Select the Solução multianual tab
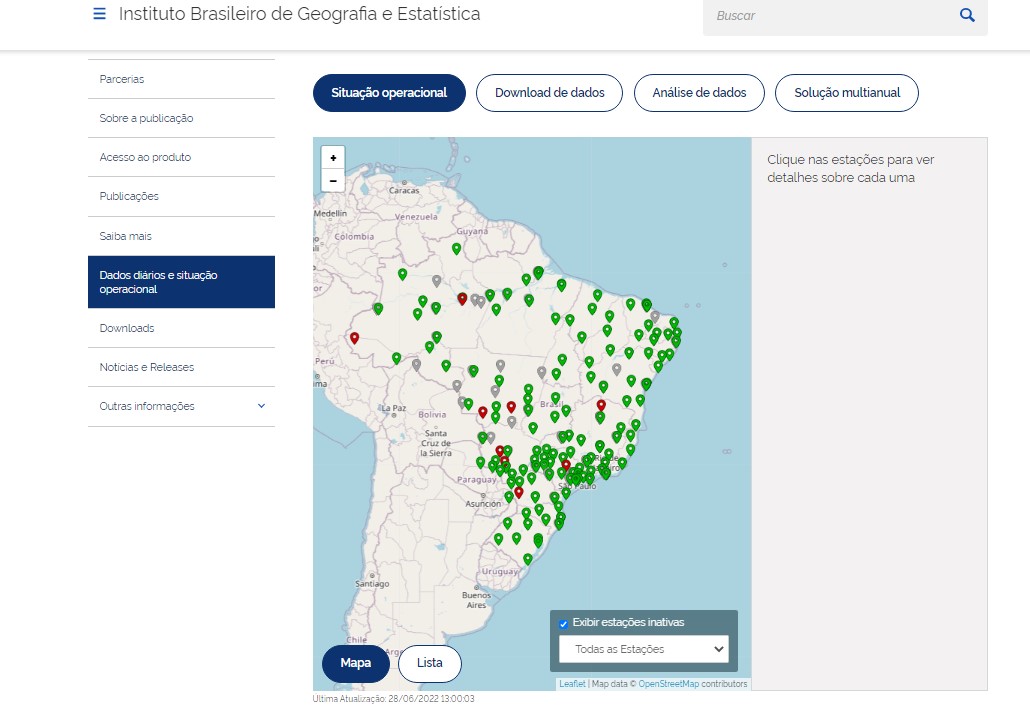Screen dimensions: 1030x707 (x=847, y=93)
